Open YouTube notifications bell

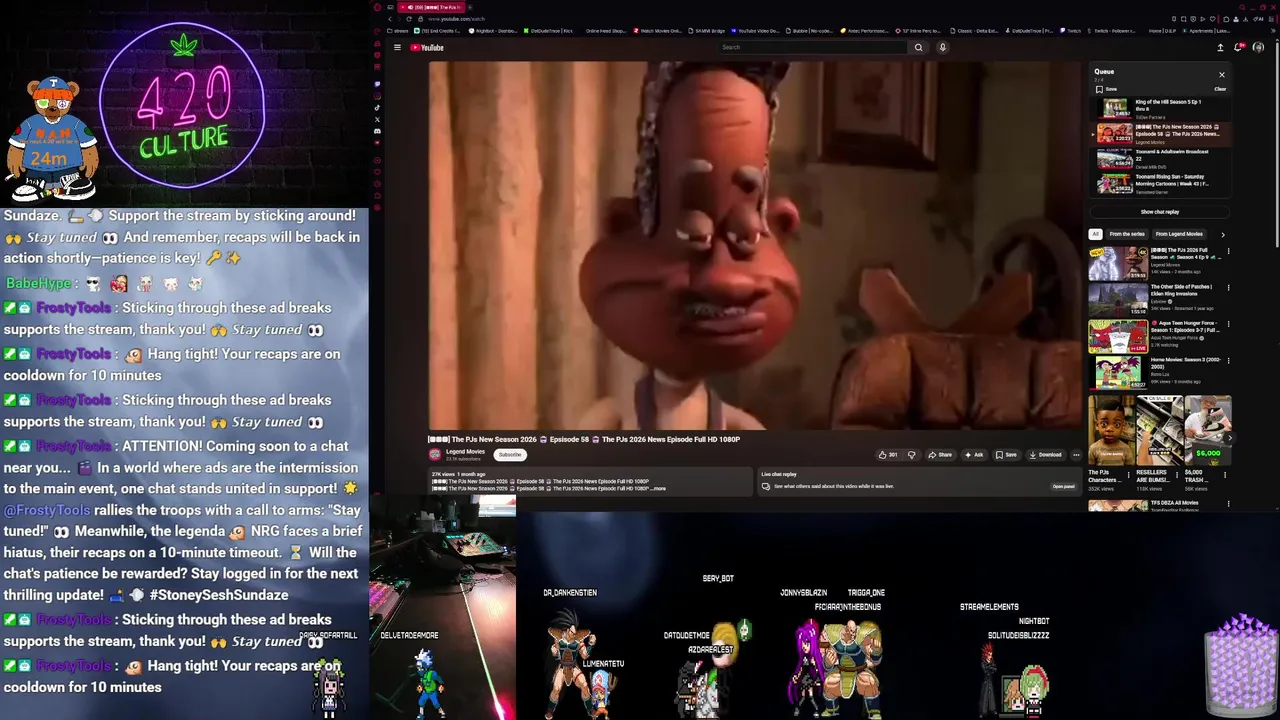coord(1239,47)
